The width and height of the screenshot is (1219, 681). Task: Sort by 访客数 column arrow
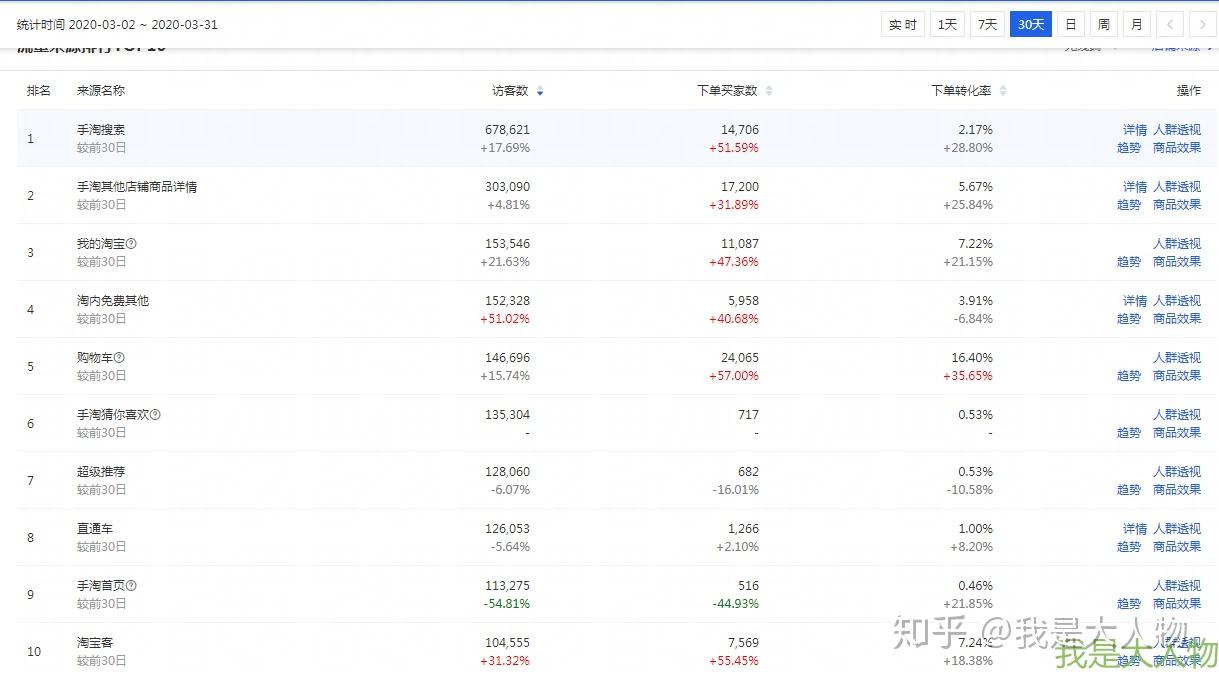click(x=540, y=91)
